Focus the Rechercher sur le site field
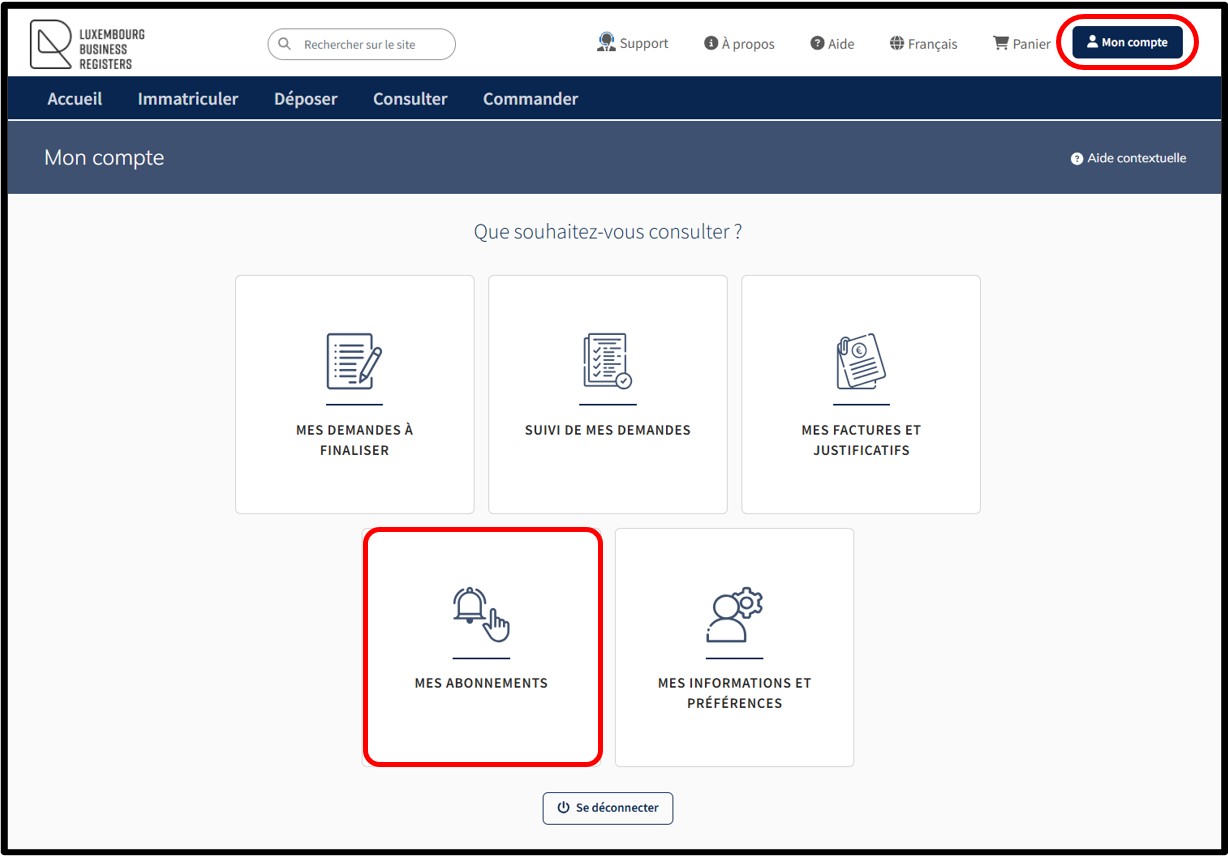This screenshot has width=1228, height=856. [370, 44]
